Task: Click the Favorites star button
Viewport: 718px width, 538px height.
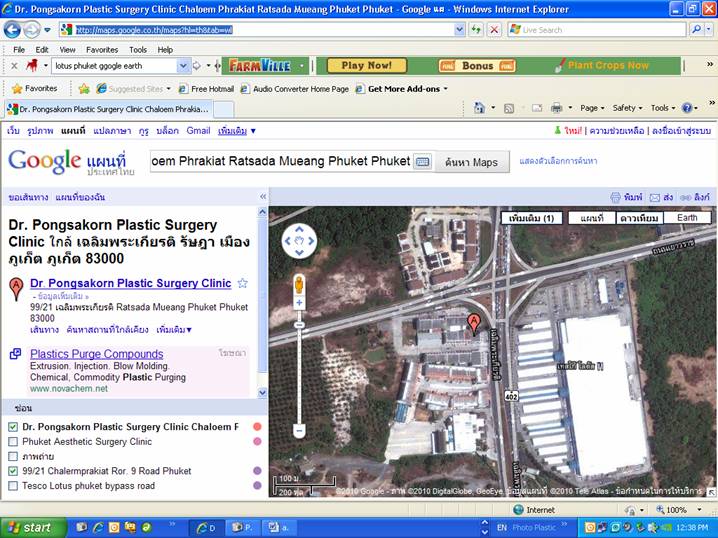Action: pyautogui.click(x=35, y=88)
